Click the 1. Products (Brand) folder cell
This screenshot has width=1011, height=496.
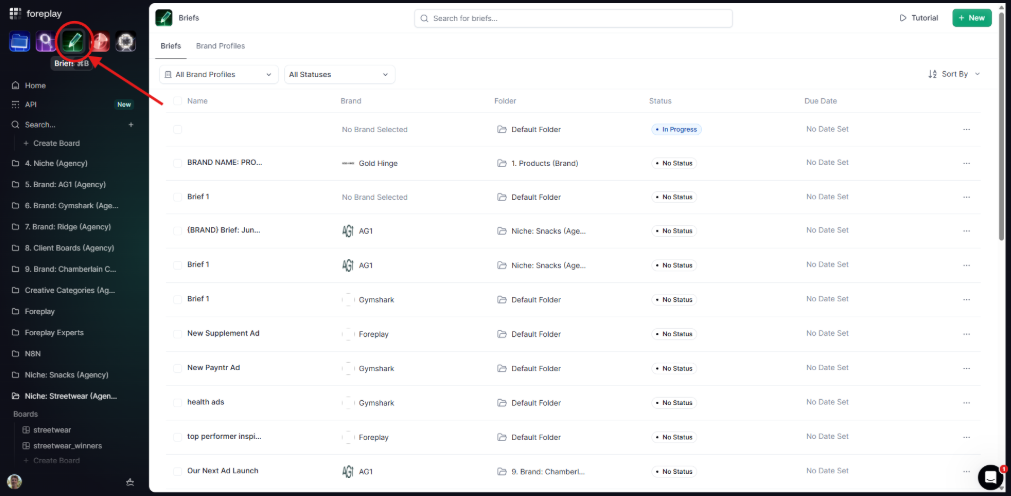tap(538, 163)
